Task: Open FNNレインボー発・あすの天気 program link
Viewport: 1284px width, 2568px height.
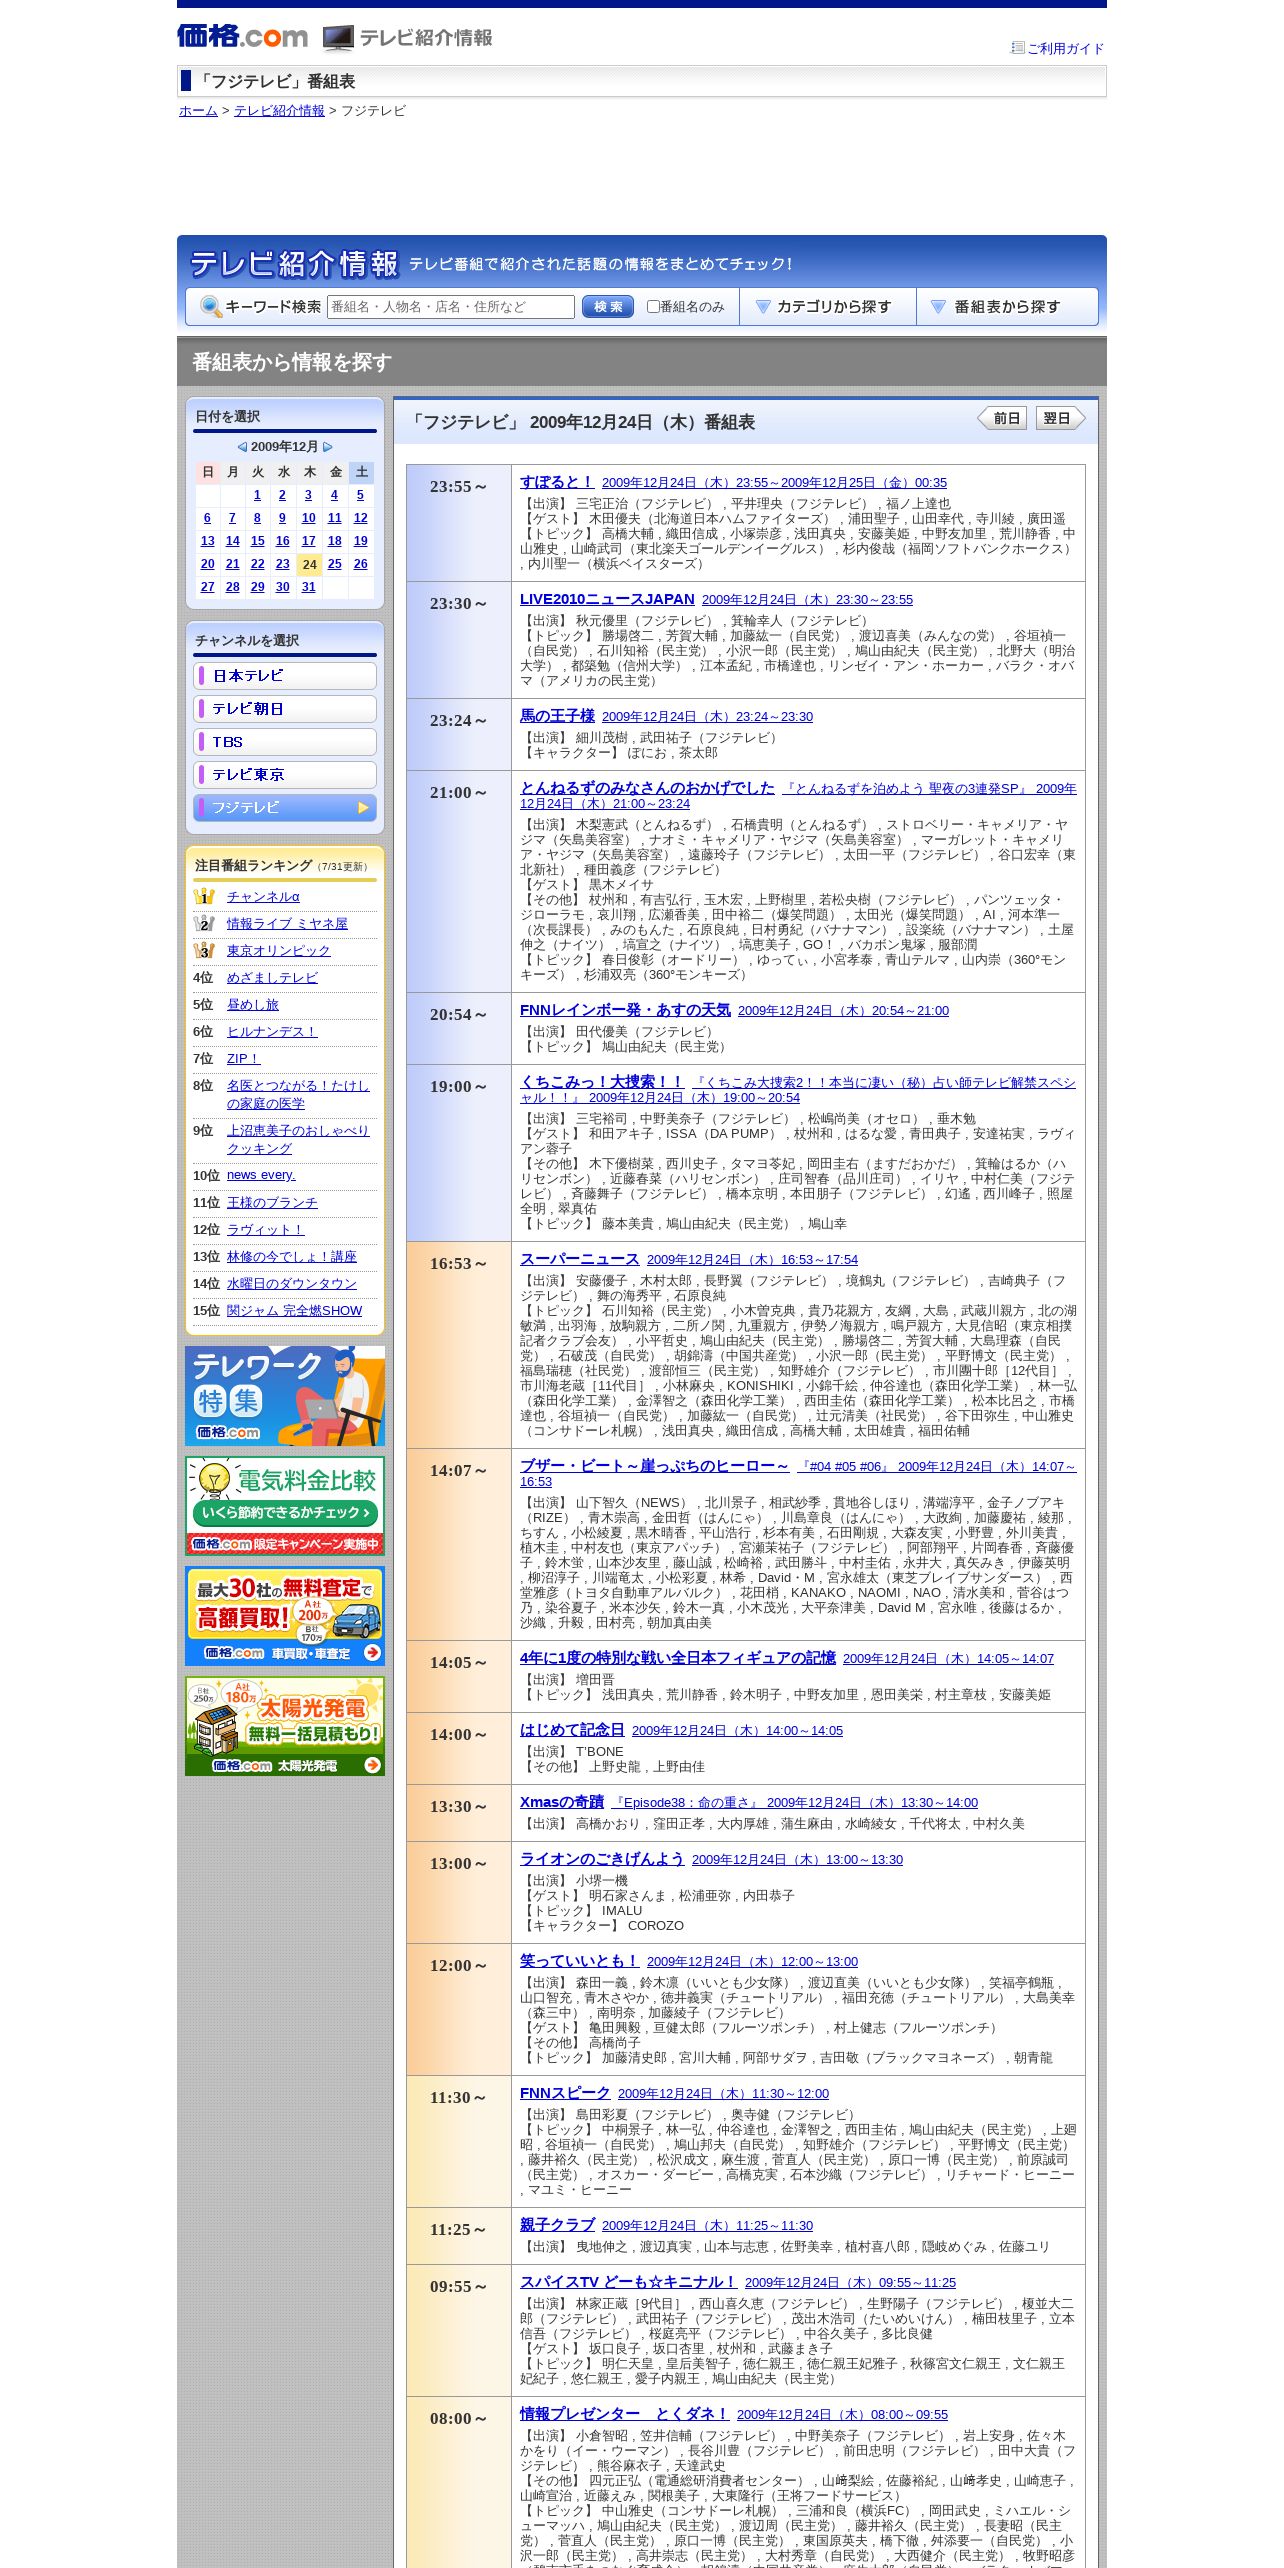Action: coord(625,1010)
